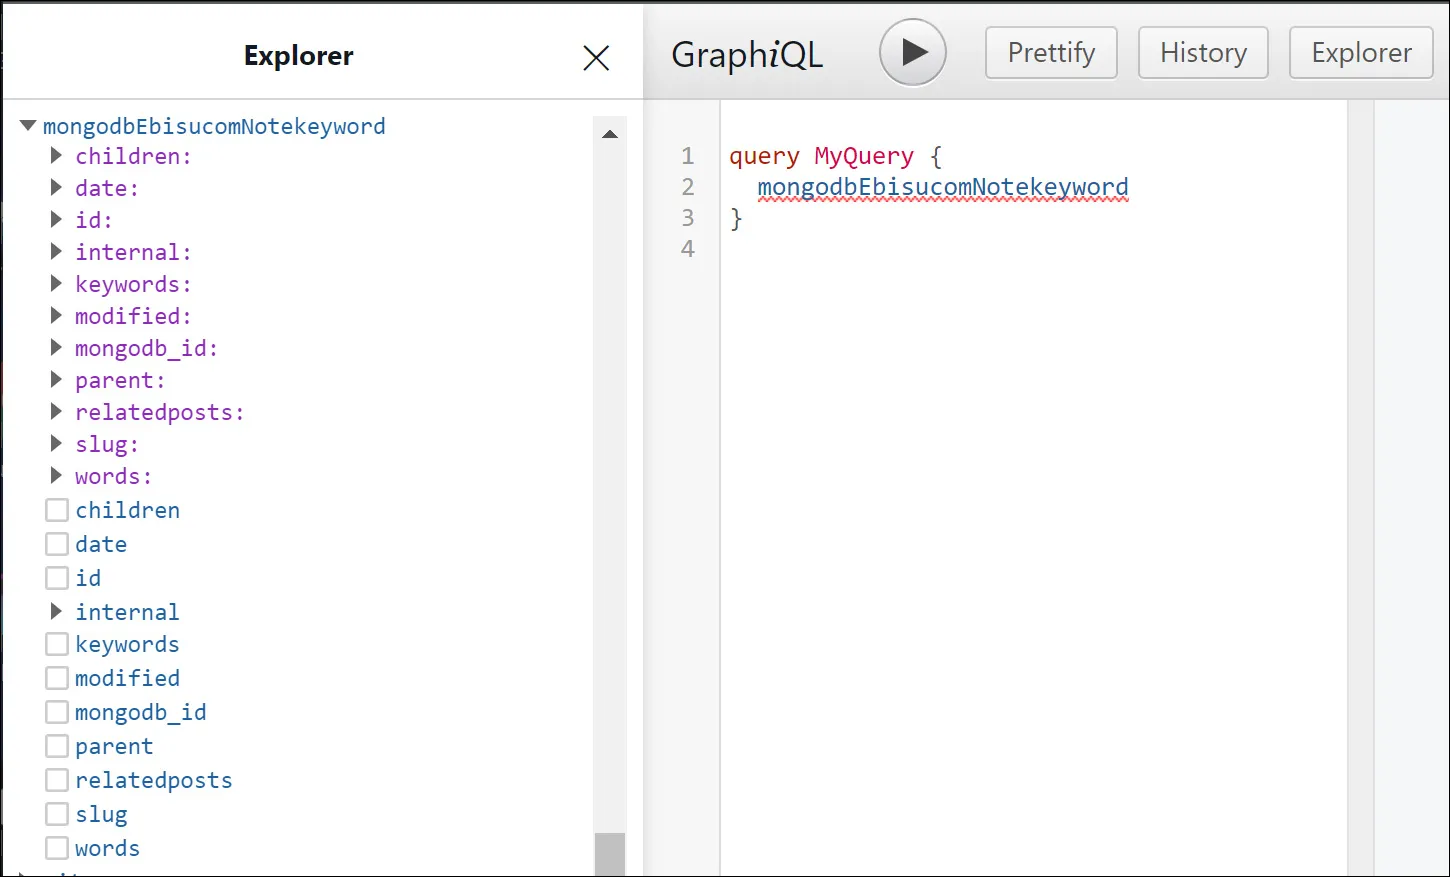Expand the keywords: argument arrow
This screenshot has height=877, width=1450.
[57, 284]
